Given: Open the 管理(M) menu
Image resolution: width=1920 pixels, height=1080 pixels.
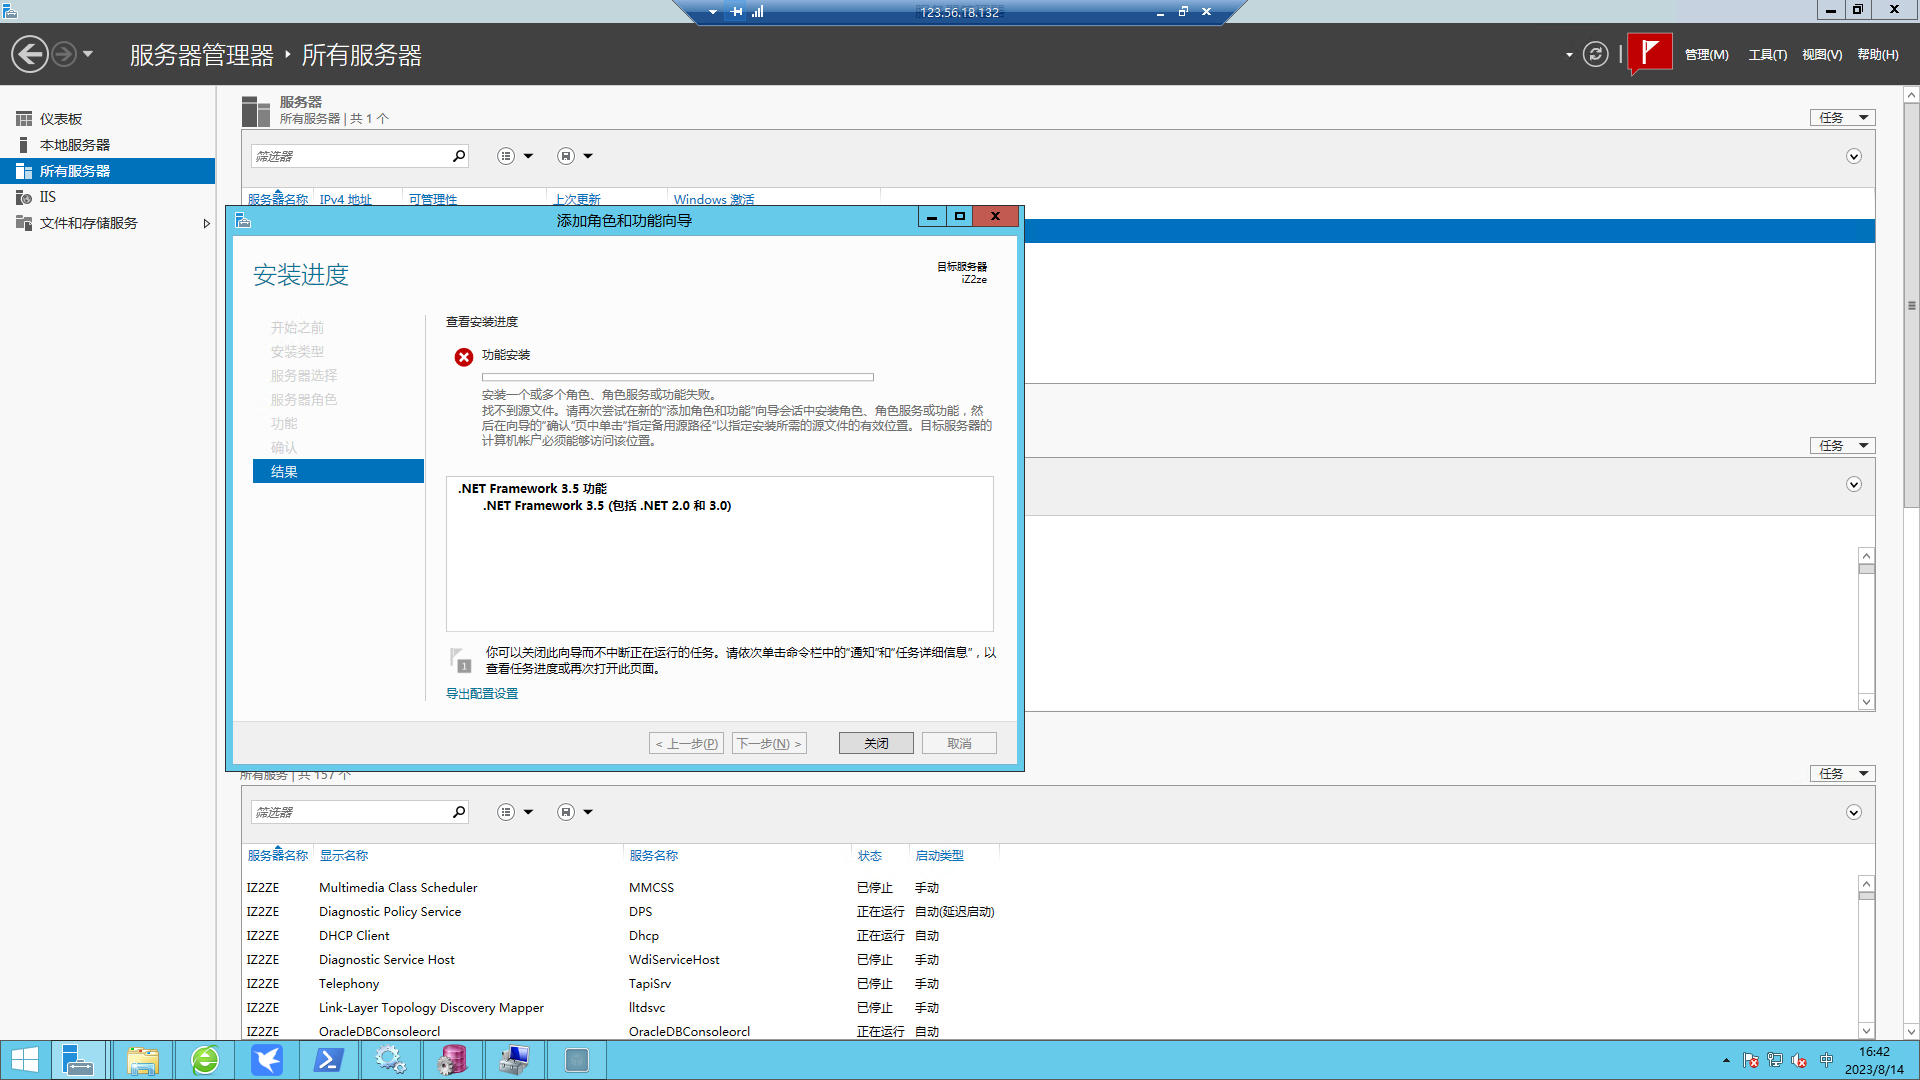Looking at the screenshot, I should click(1706, 55).
